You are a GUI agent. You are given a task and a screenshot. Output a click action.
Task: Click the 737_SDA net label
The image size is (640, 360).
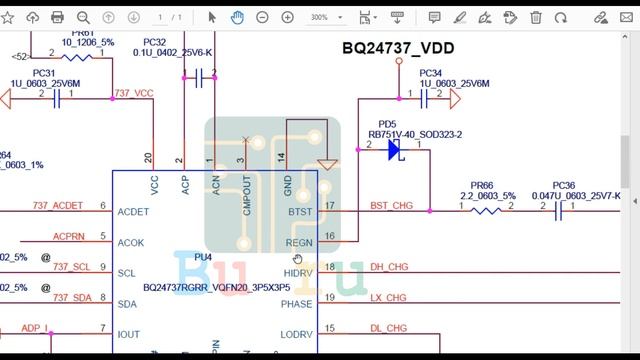[72, 298]
